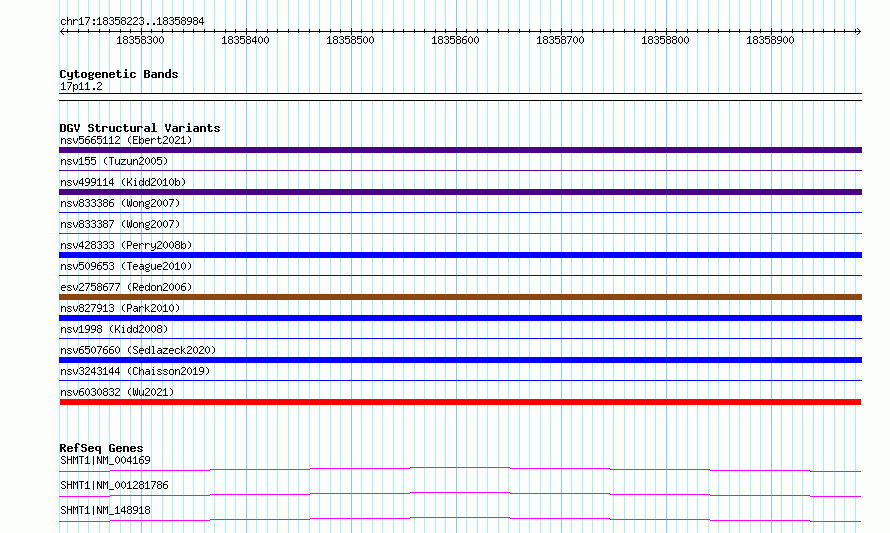This screenshot has height=533, width=890.
Task: Open variant esv2758677 (Redon2006) label
Action: (x=126, y=287)
